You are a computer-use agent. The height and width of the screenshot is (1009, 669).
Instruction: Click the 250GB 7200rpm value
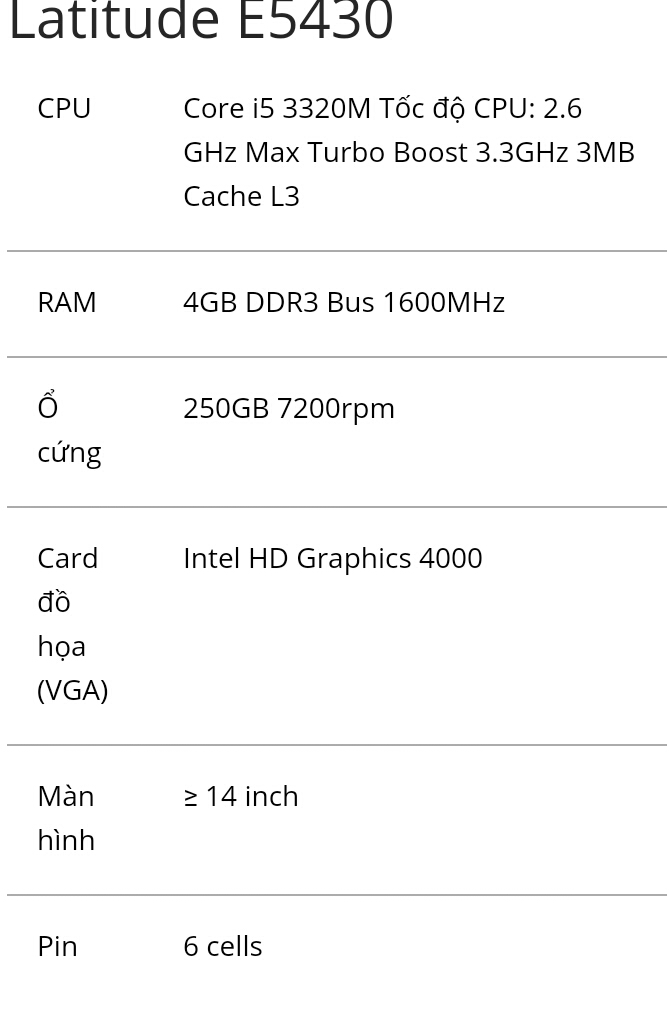pyautogui.click(x=289, y=409)
